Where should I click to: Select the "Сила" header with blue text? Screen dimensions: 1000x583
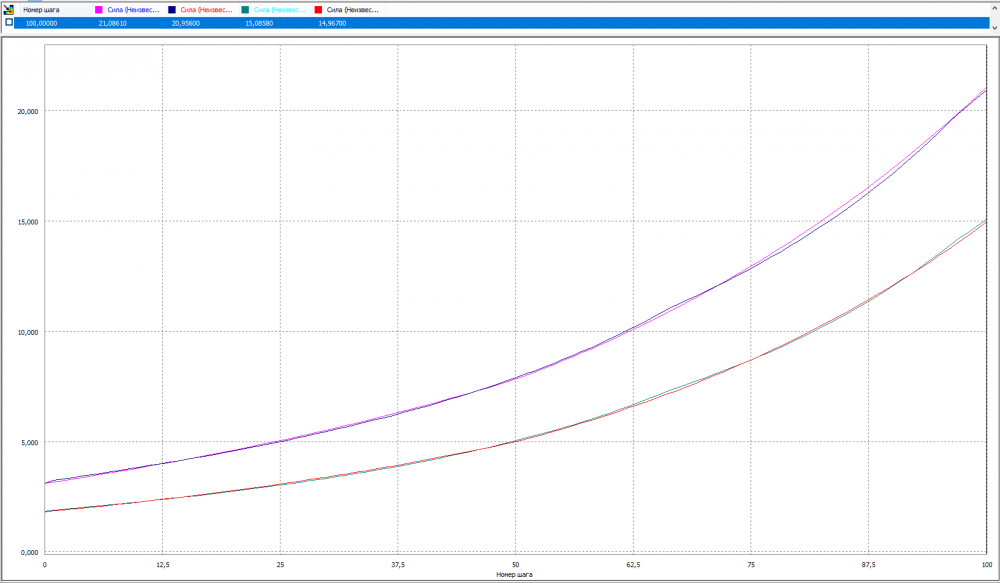coord(134,9)
